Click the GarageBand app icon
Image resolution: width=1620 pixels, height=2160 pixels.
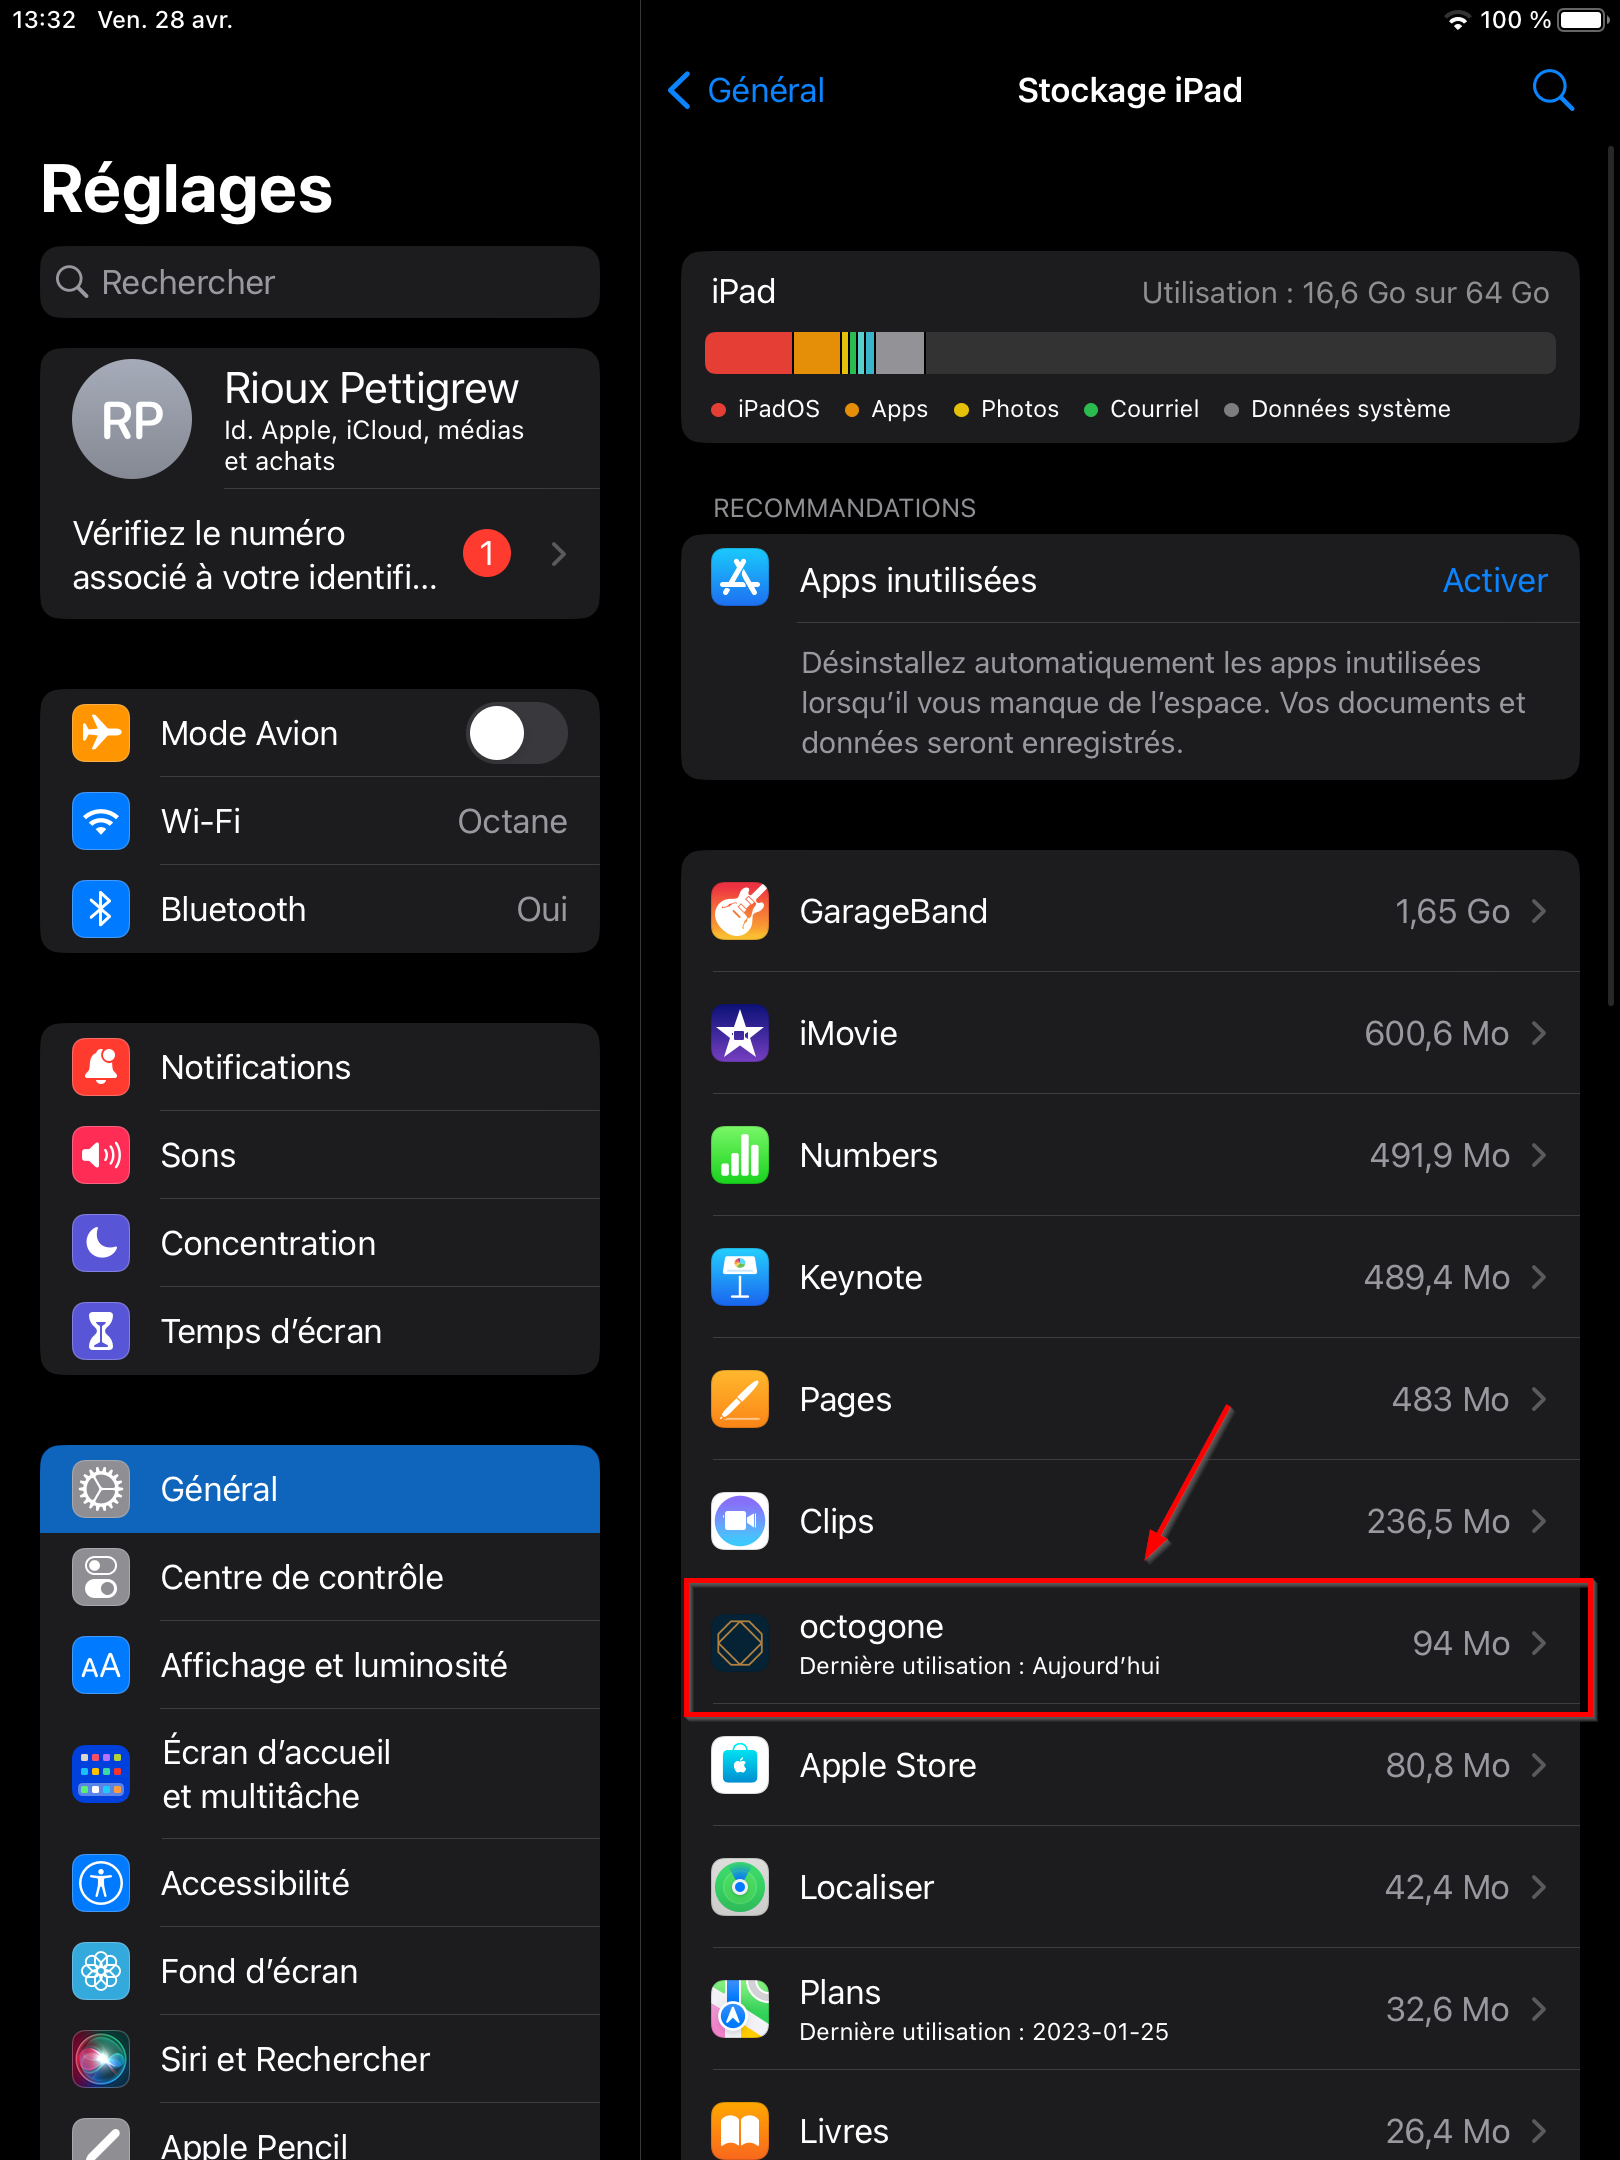[x=740, y=911]
